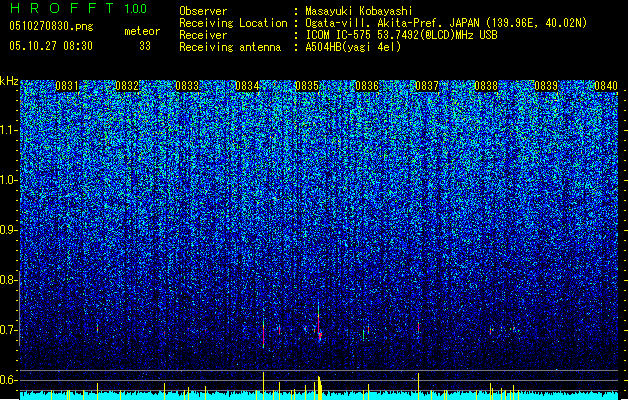Click the thick yellow power spike cluster near 0835
This screenshot has width=629, height=400.
320,388
